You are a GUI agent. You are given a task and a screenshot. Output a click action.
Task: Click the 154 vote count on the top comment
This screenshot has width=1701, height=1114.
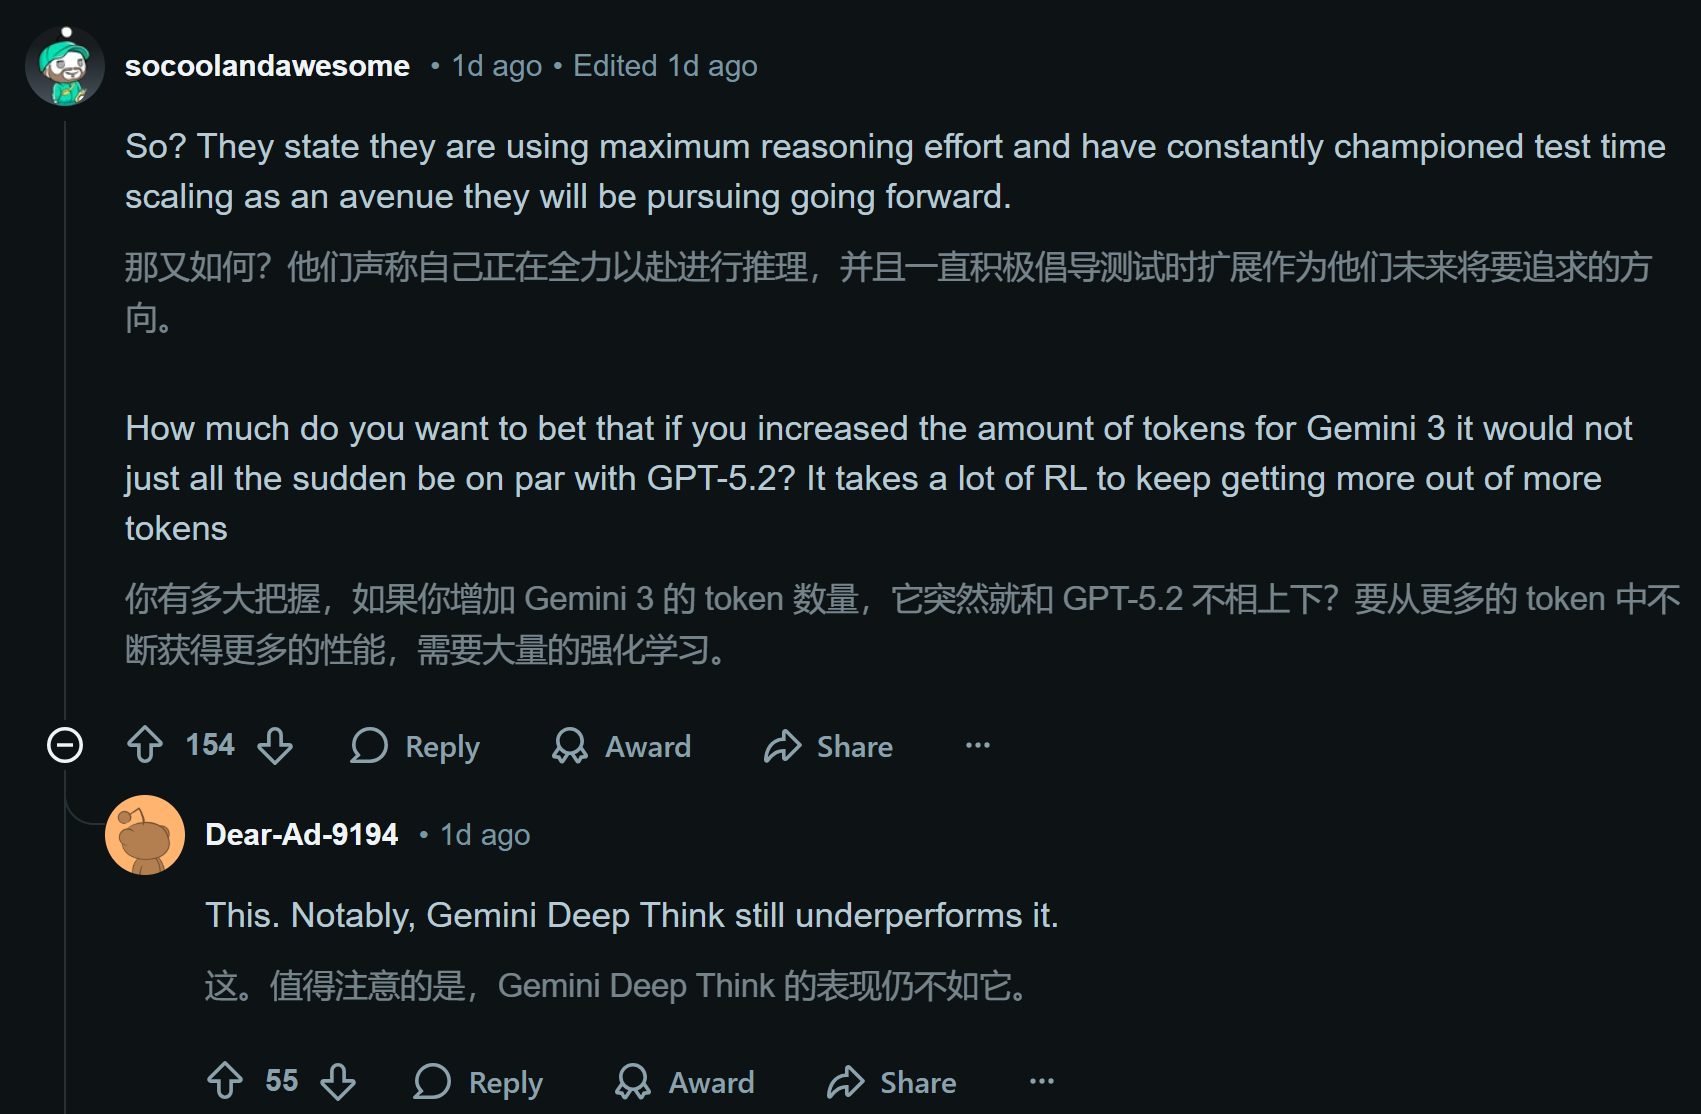tap(210, 744)
